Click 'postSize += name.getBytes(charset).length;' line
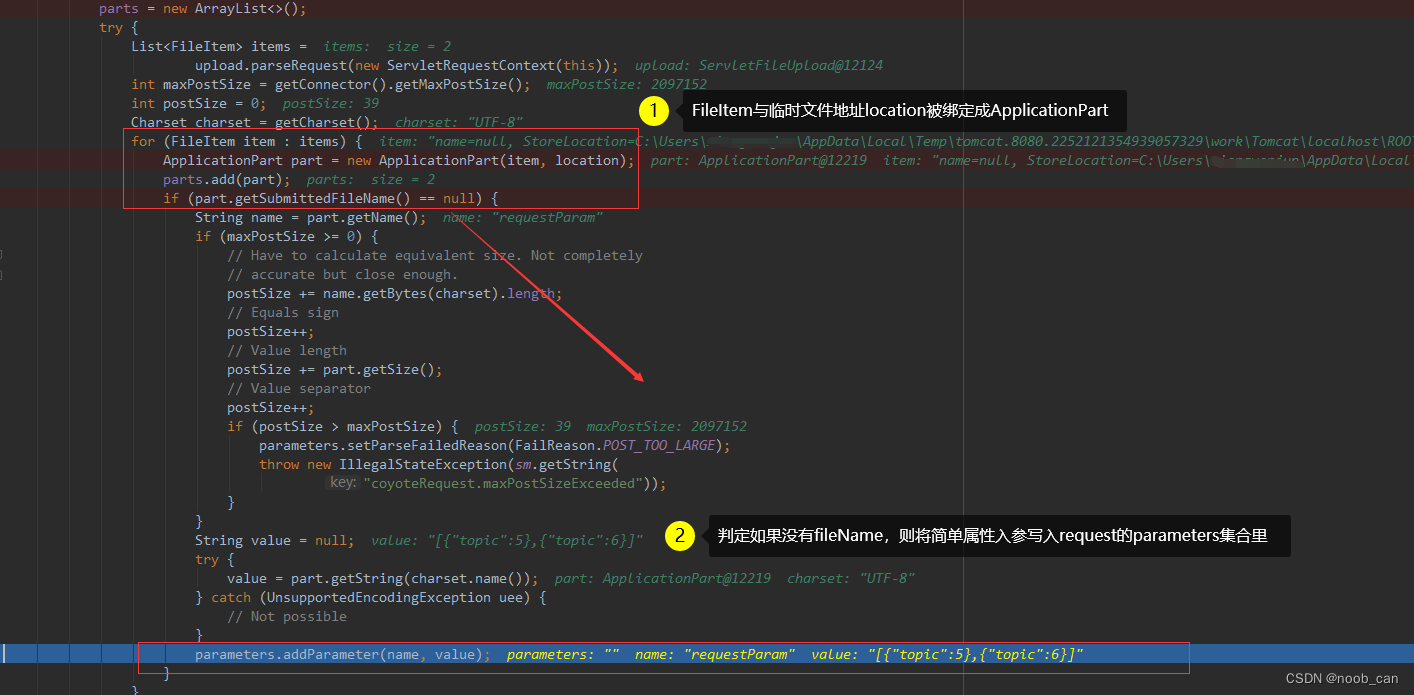Viewport: 1414px width, 695px height. [x=395, y=293]
